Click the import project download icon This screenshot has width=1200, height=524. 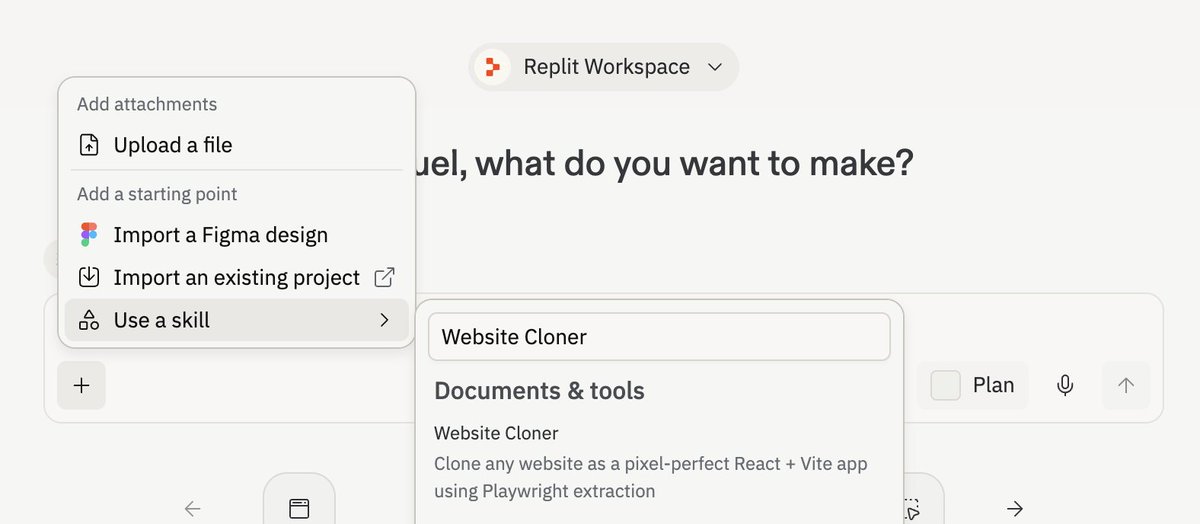(x=89, y=277)
